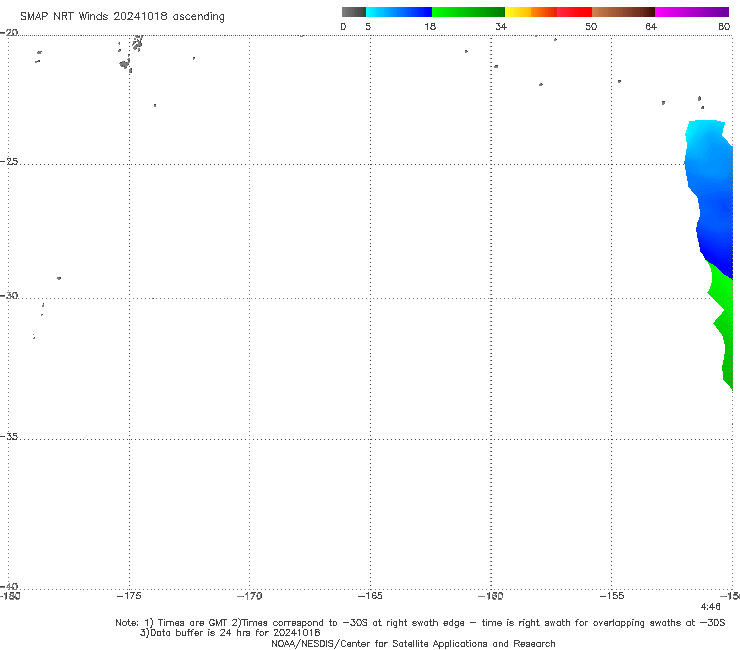The height and width of the screenshot is (650, 740).
Task: Click the color bar label '18'
Action: pos(430,26)
